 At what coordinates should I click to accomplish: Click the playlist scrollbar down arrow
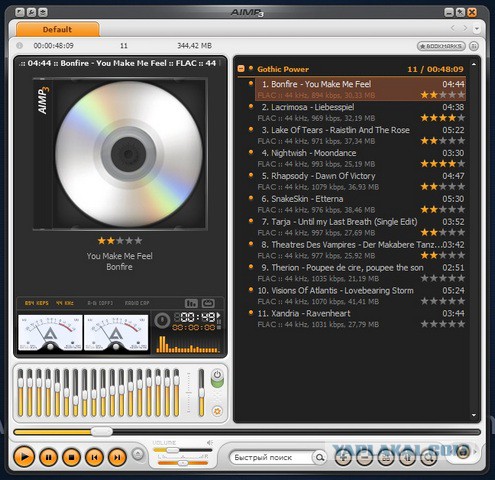coord(474,415)
